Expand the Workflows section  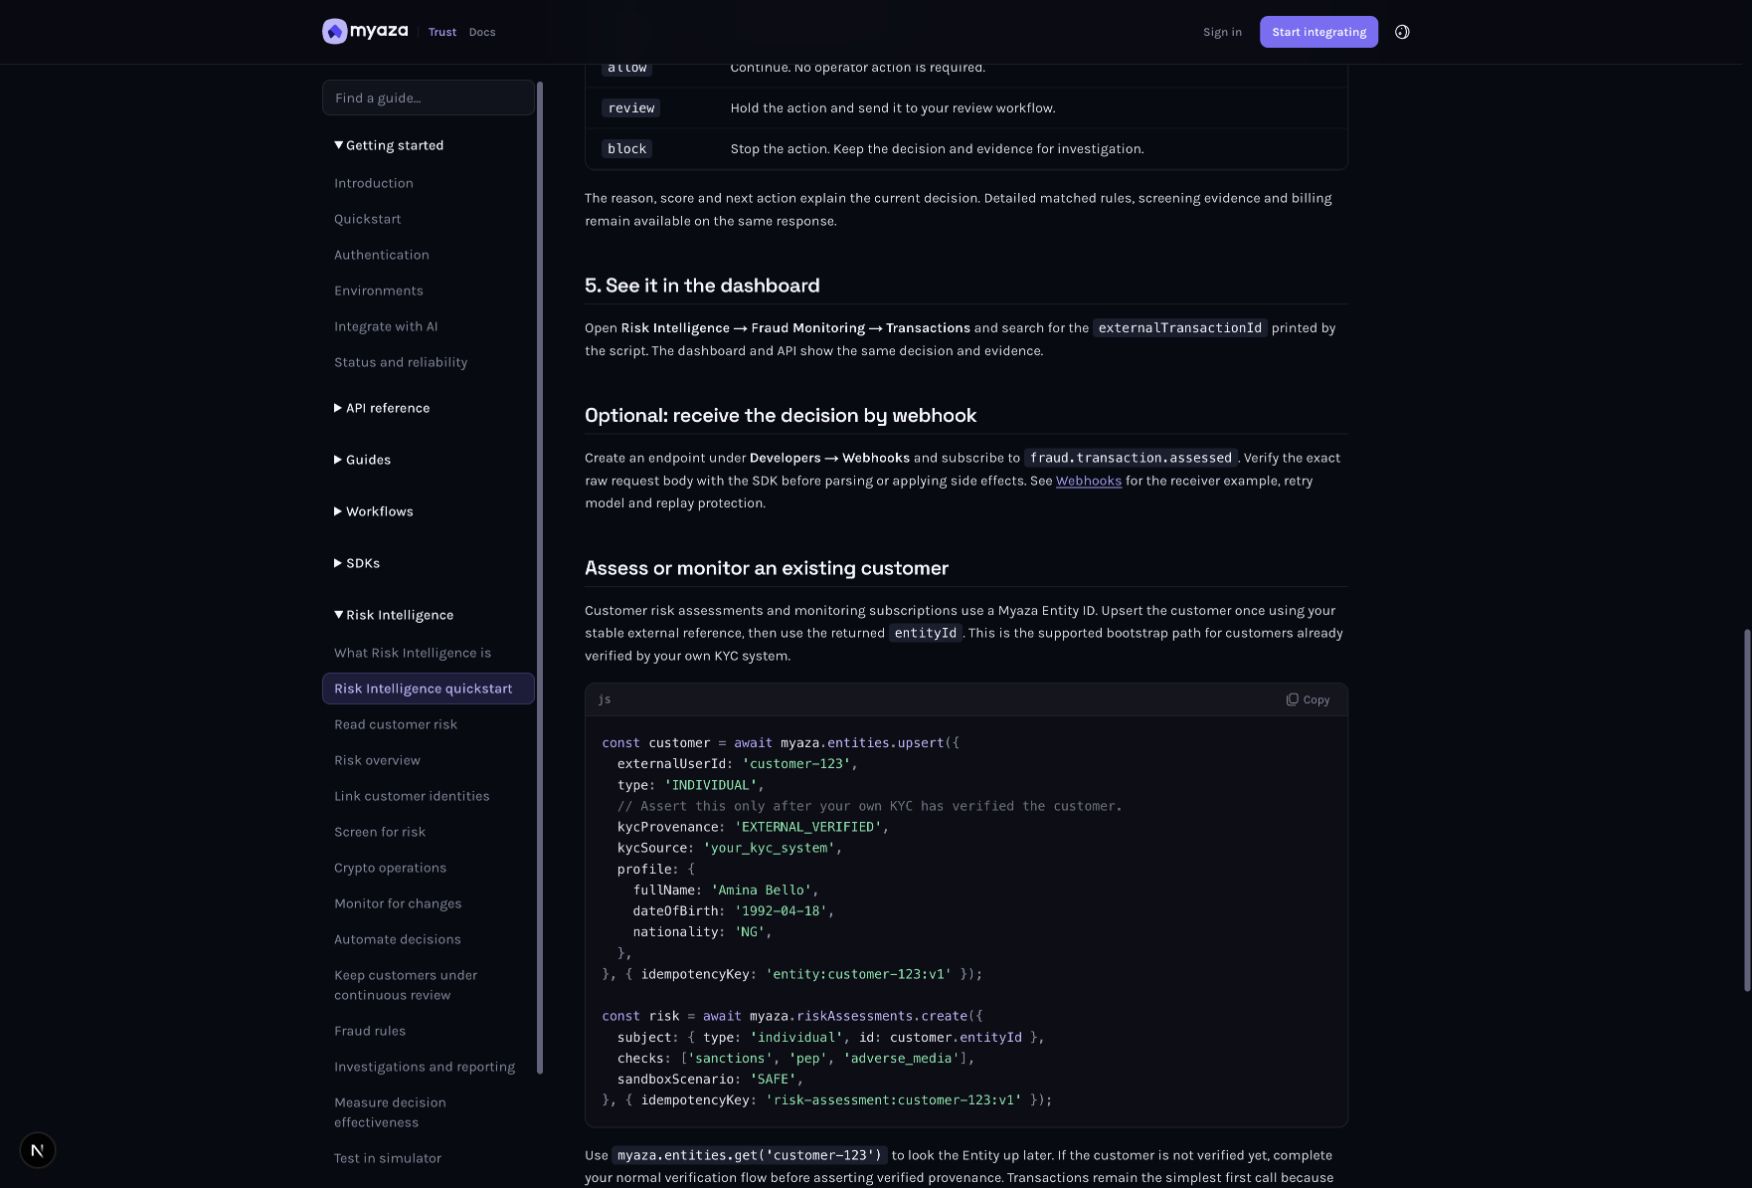[x=373, y=512]
